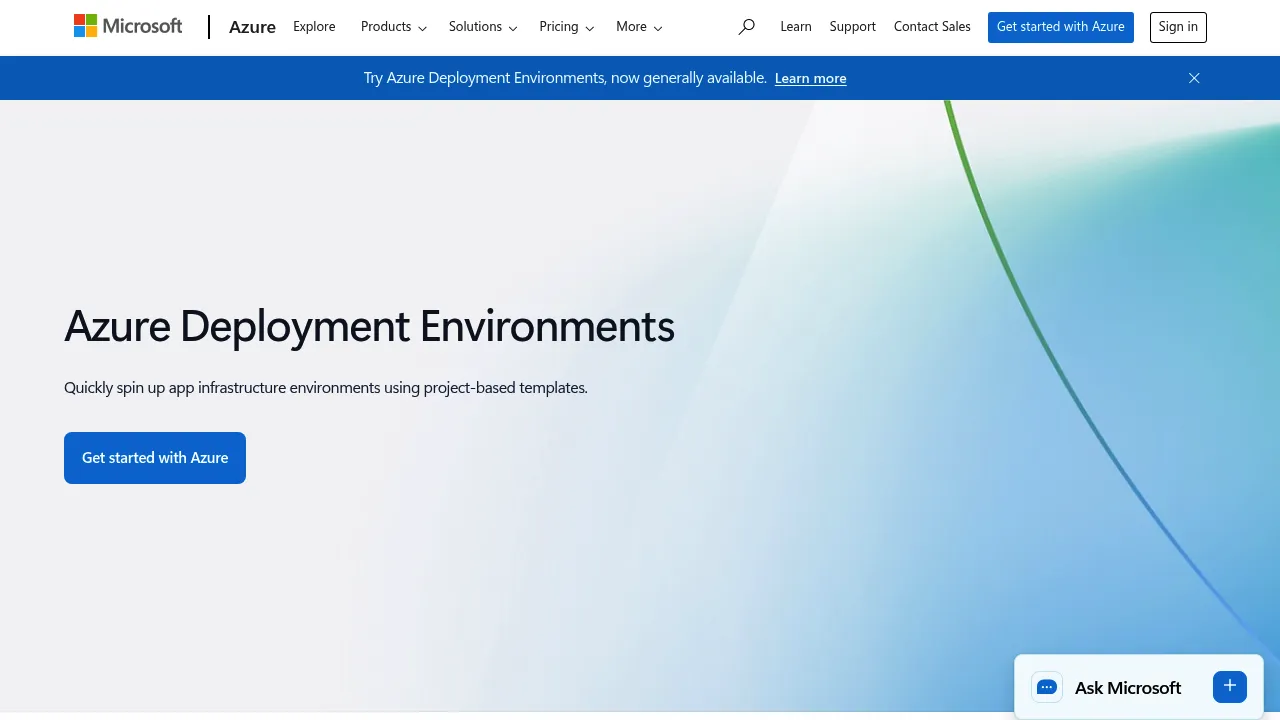Open the More dropdown menu
Screen dimensions: 1280x720
639,27
